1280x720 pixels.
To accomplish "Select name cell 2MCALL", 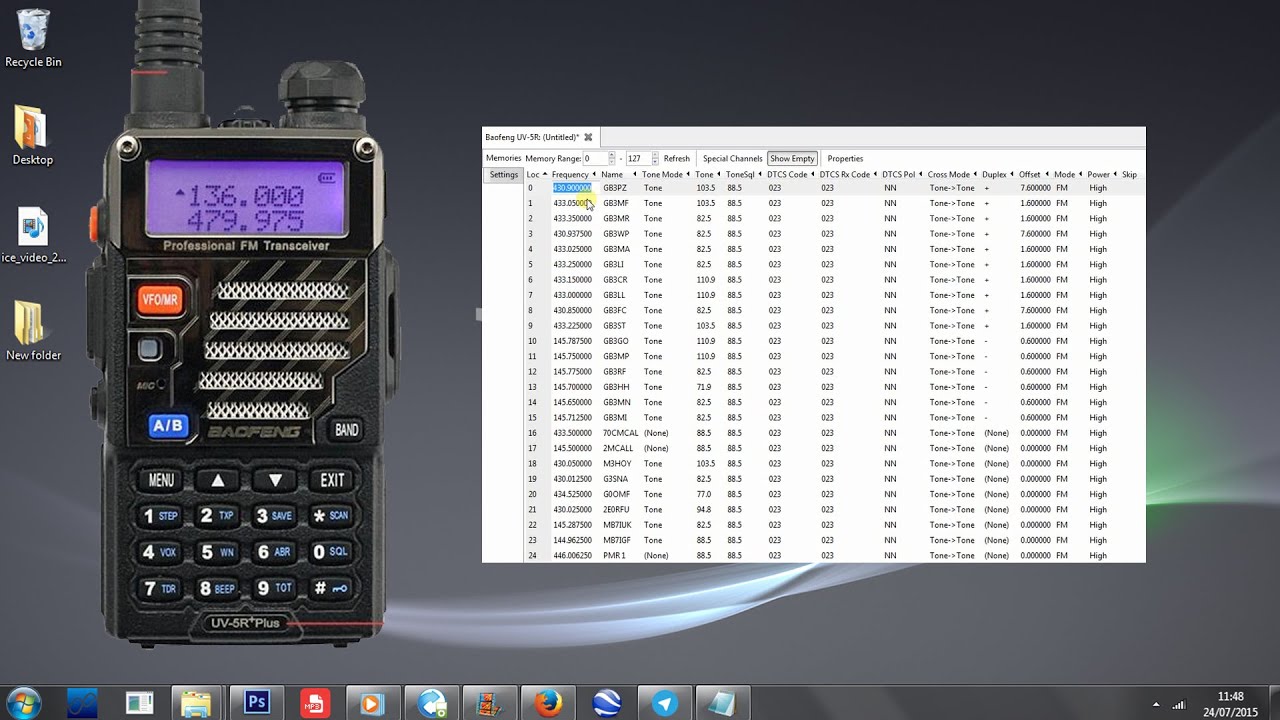I will [x=618, y=448].
